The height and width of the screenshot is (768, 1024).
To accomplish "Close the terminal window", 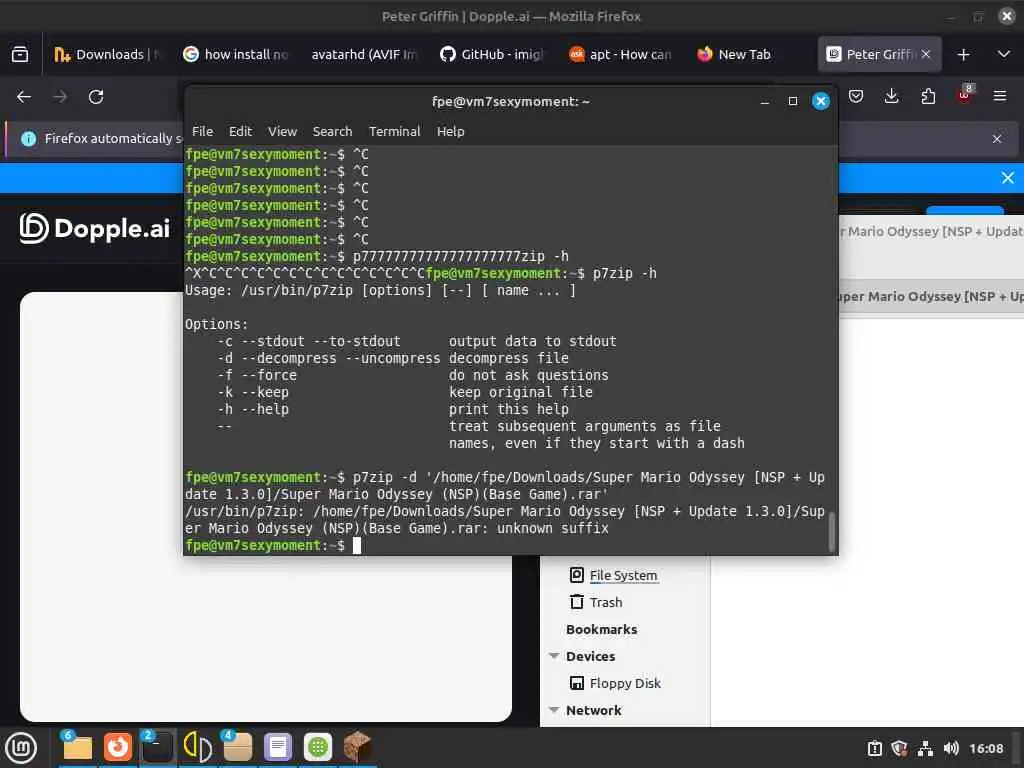I will [x=821, y=101].
